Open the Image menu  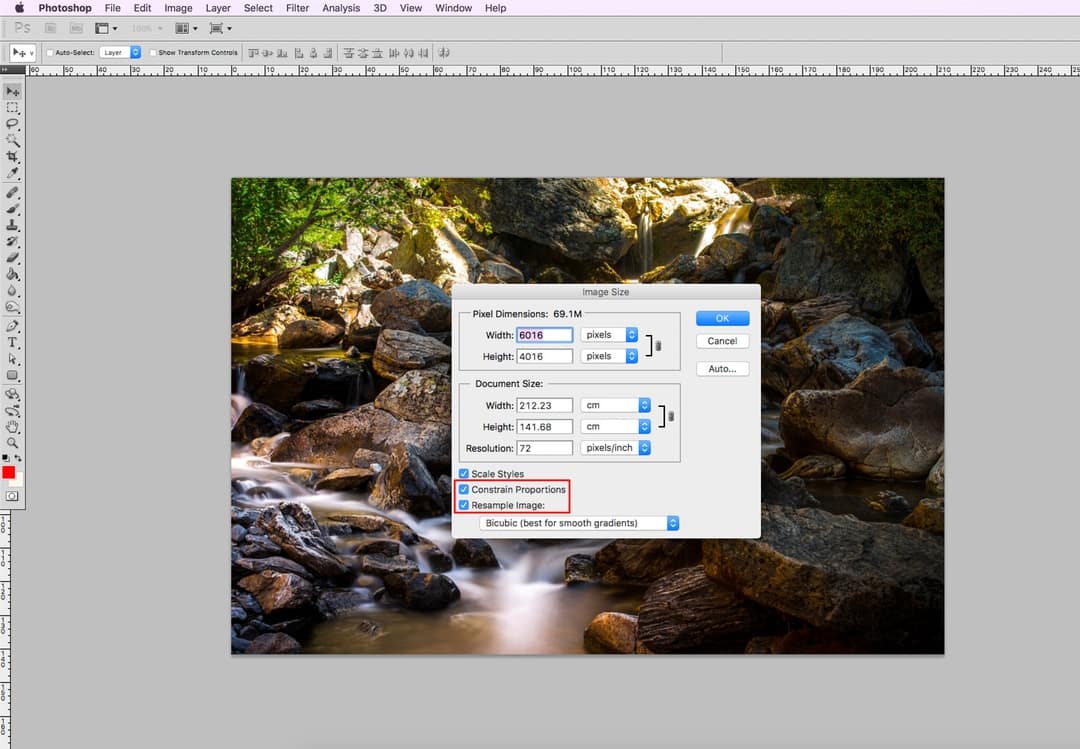pos(178,8)
